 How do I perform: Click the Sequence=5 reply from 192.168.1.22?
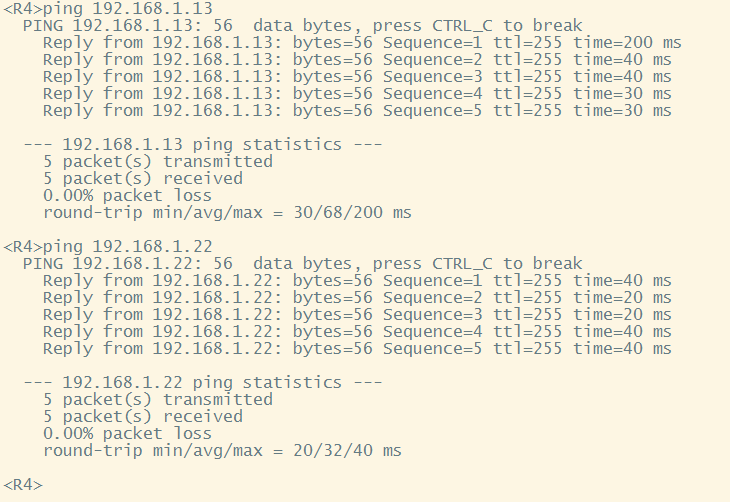point(357,349)
